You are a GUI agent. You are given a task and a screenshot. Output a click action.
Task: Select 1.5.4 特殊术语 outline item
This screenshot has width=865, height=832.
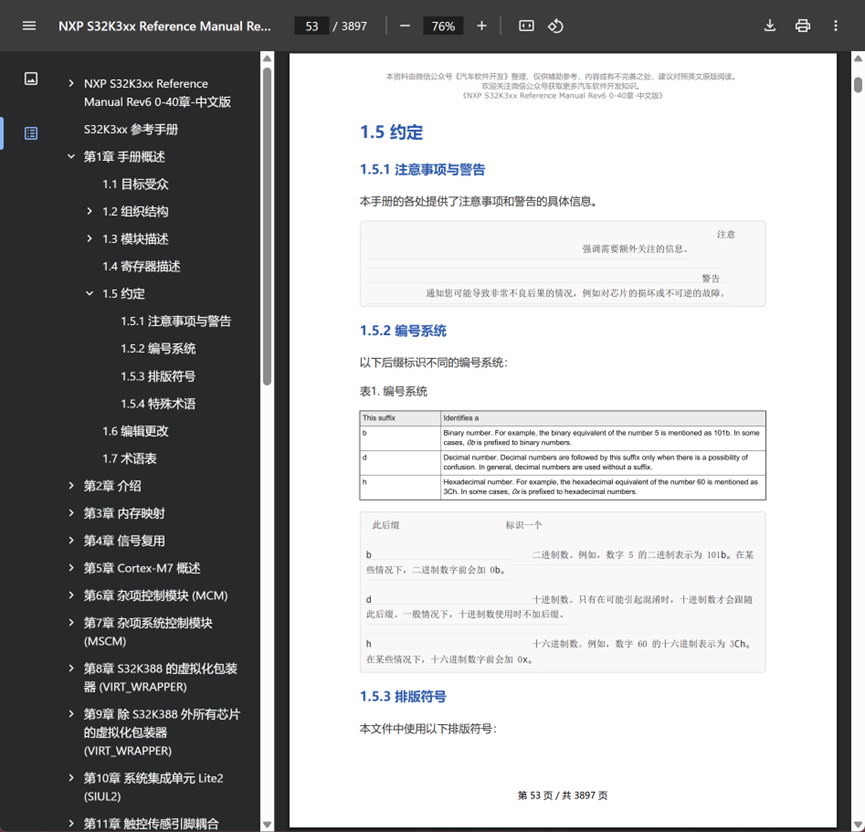click(x=158, y=404)
